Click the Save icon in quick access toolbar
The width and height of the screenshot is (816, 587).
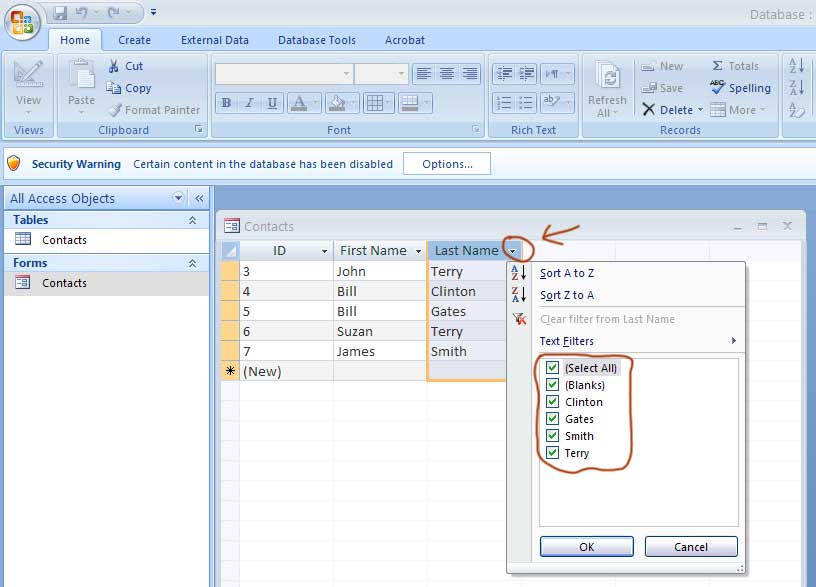(x=61, y=12)
